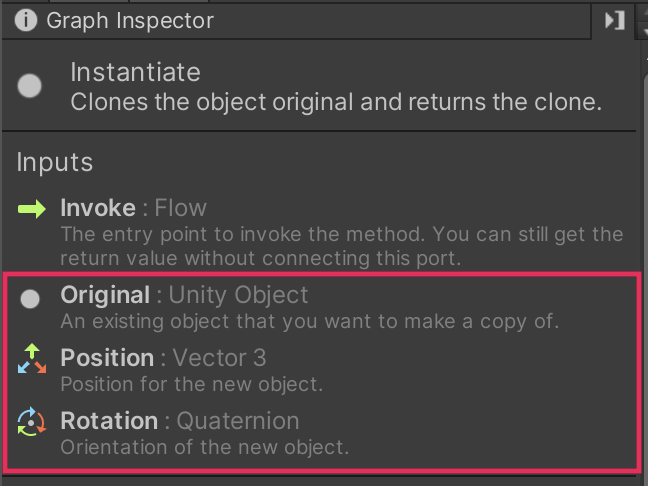
Task: Select the Invoke port label
Action: tap(98, 208)
